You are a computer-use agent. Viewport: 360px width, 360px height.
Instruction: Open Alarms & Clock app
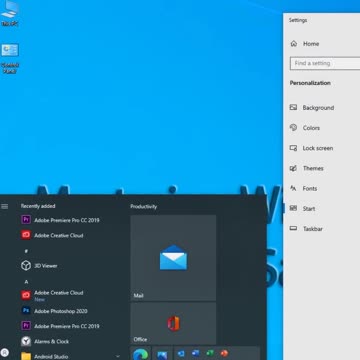click(x=45, y=341)
